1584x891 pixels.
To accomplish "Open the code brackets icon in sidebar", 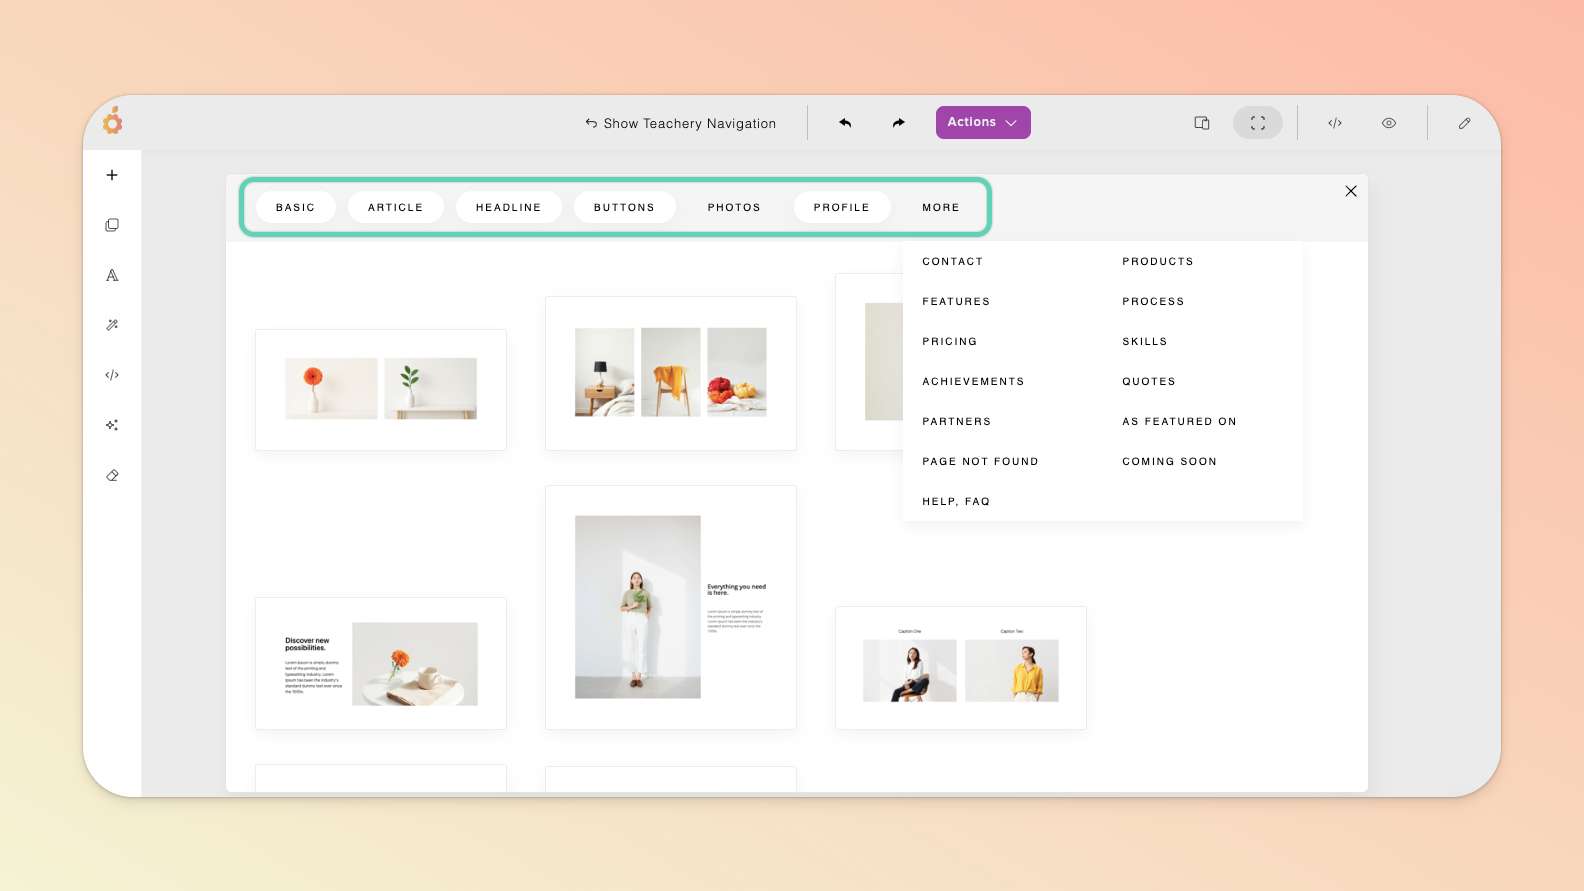I will pos(112,375).
